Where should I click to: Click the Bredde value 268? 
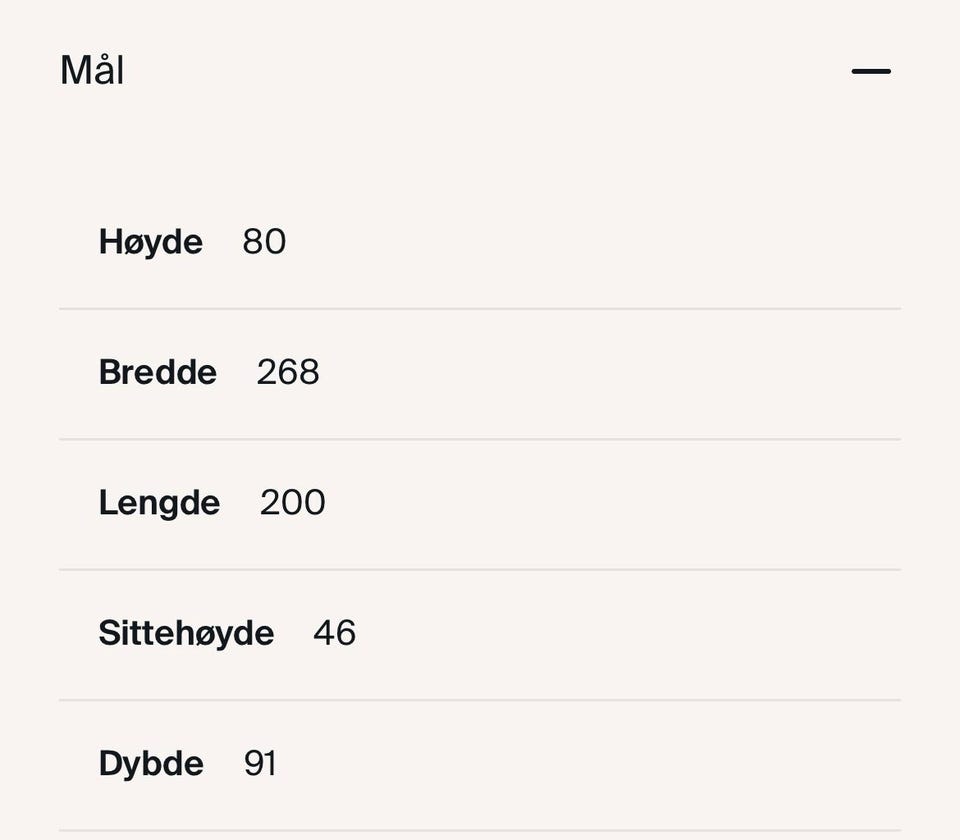pyautogui.click(x=288, y=372)
